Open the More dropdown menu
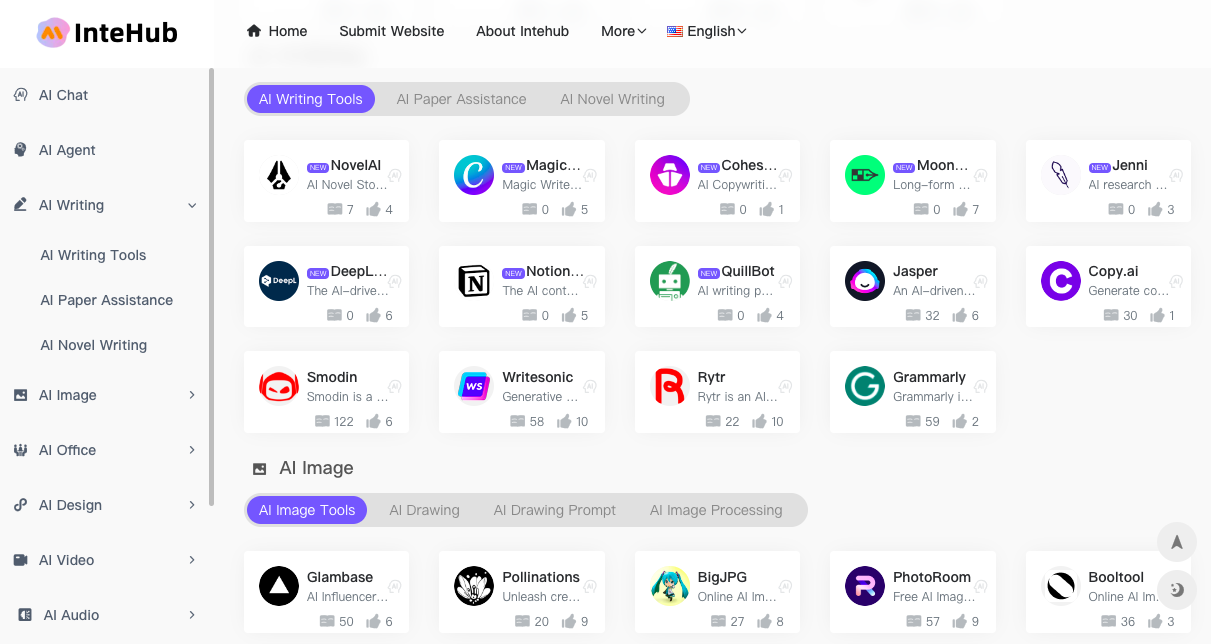 [623, 31]
